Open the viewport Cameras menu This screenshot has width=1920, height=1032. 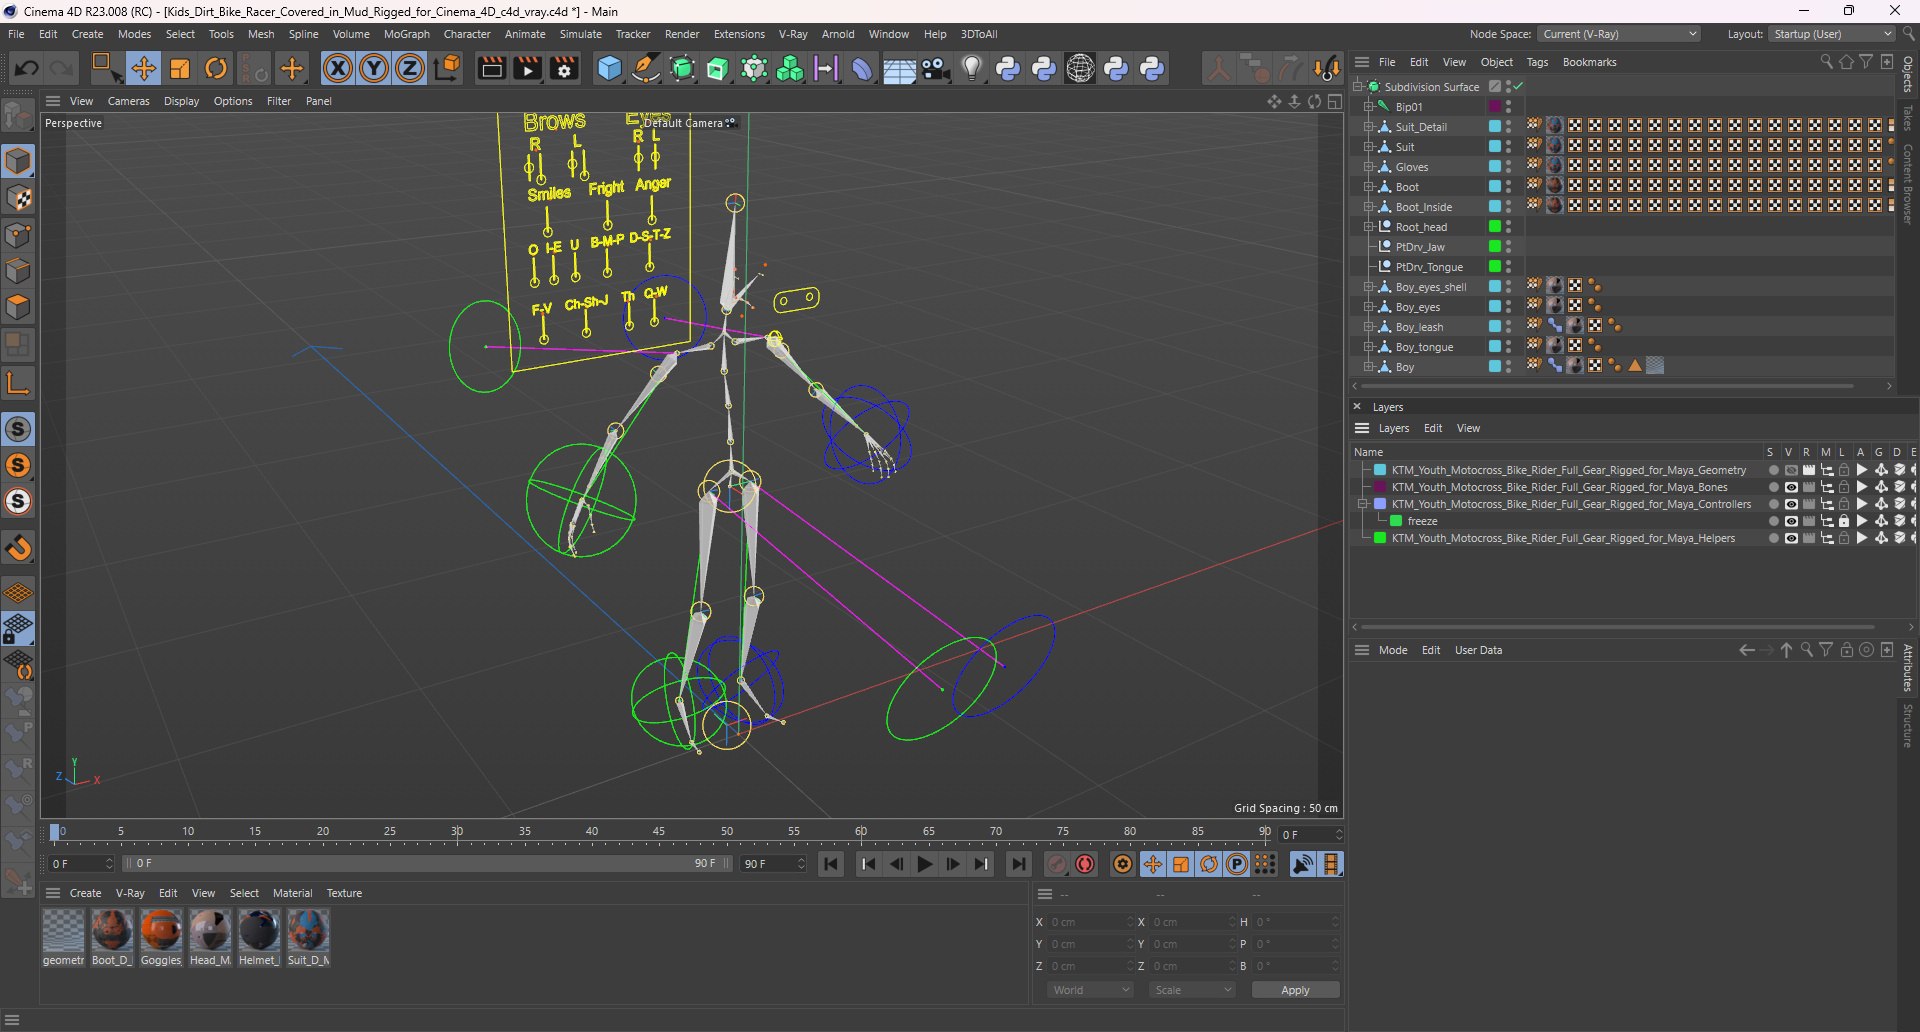coord(128,101)
